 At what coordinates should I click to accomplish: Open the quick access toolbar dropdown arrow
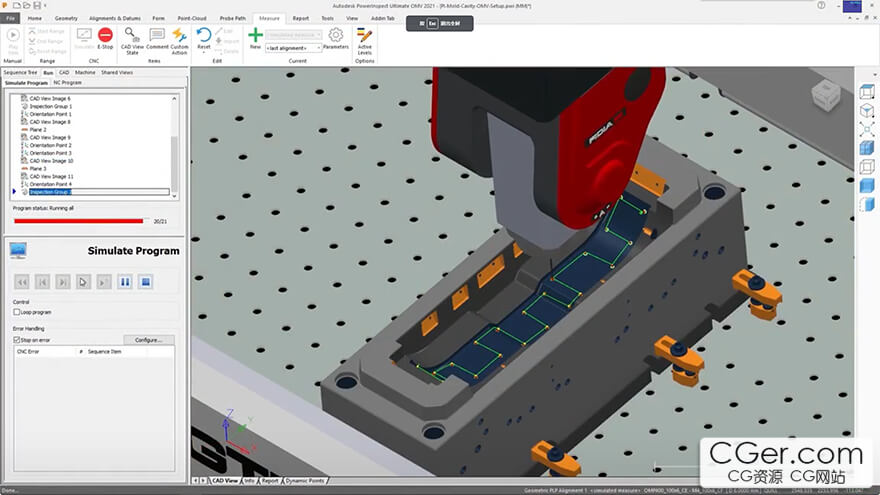(45, 6)
